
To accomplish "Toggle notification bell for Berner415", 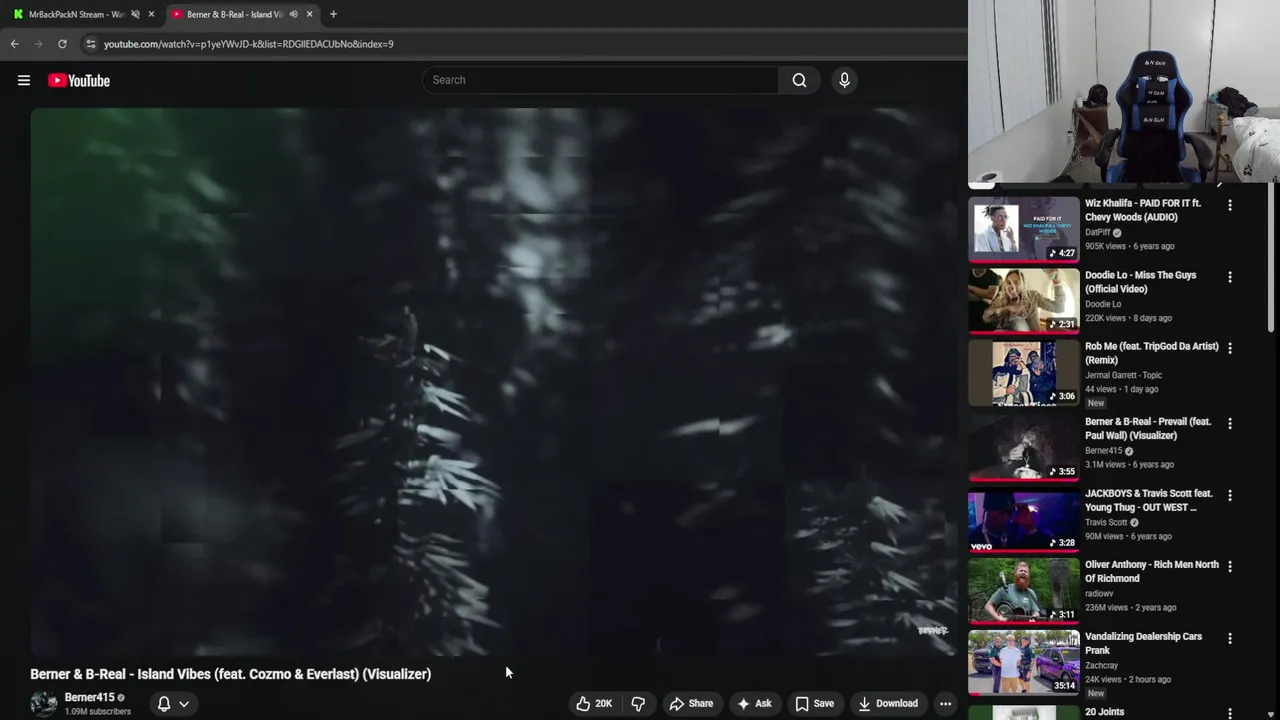I will (x=164, y=704).
